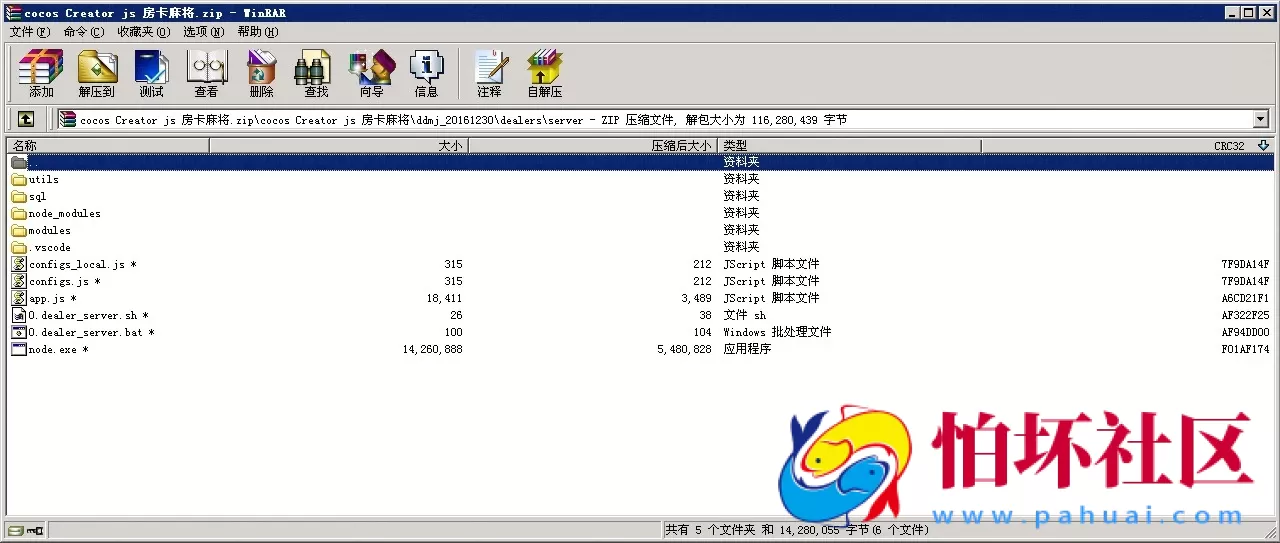The width and height of the screenshot is (1280, 543).
Task: Click the node_modules folder icon
Action: tap(19, 213)
